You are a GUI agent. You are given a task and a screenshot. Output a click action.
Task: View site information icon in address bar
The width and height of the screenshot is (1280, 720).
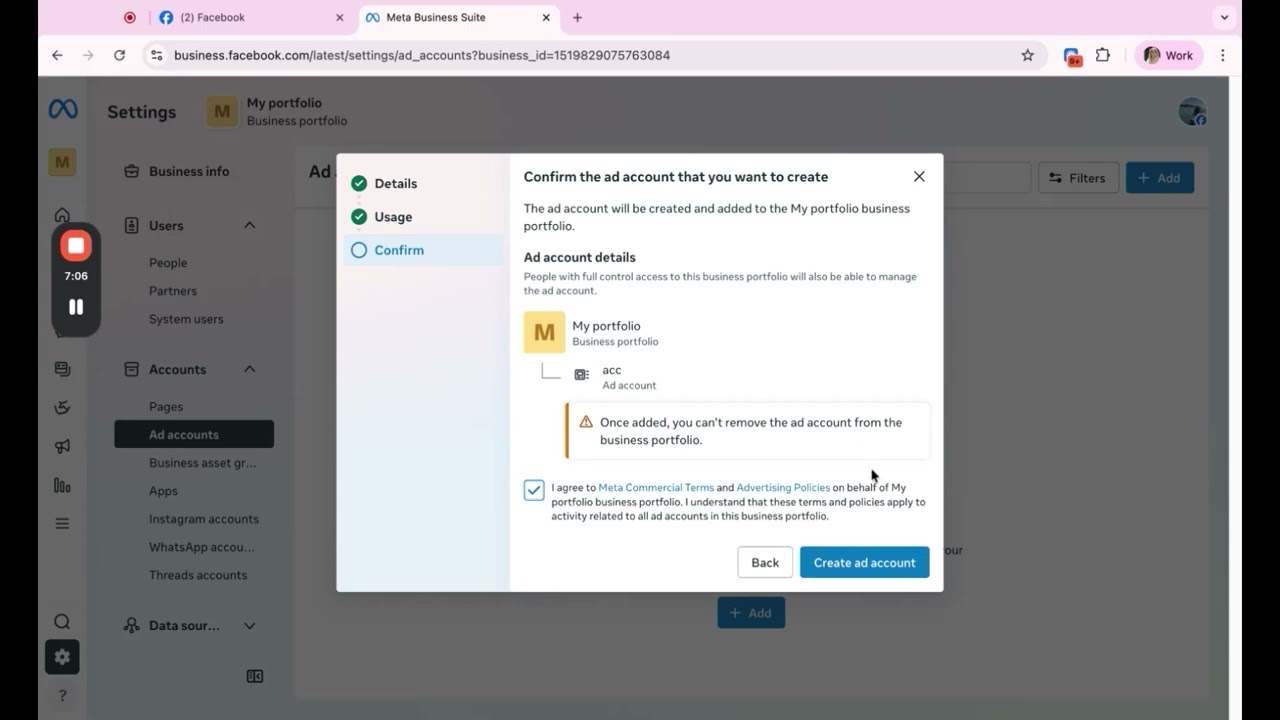[156, 55]
